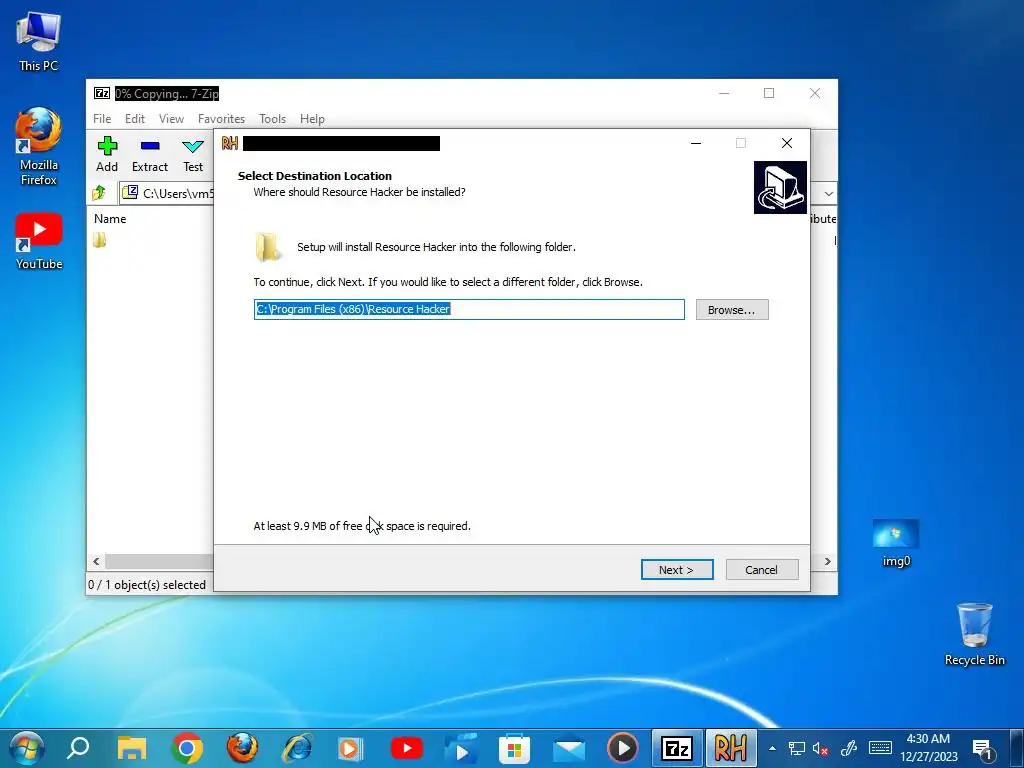Open YouTube from the taskbar
Screen dimensions: 1024x768
point(406,748)
